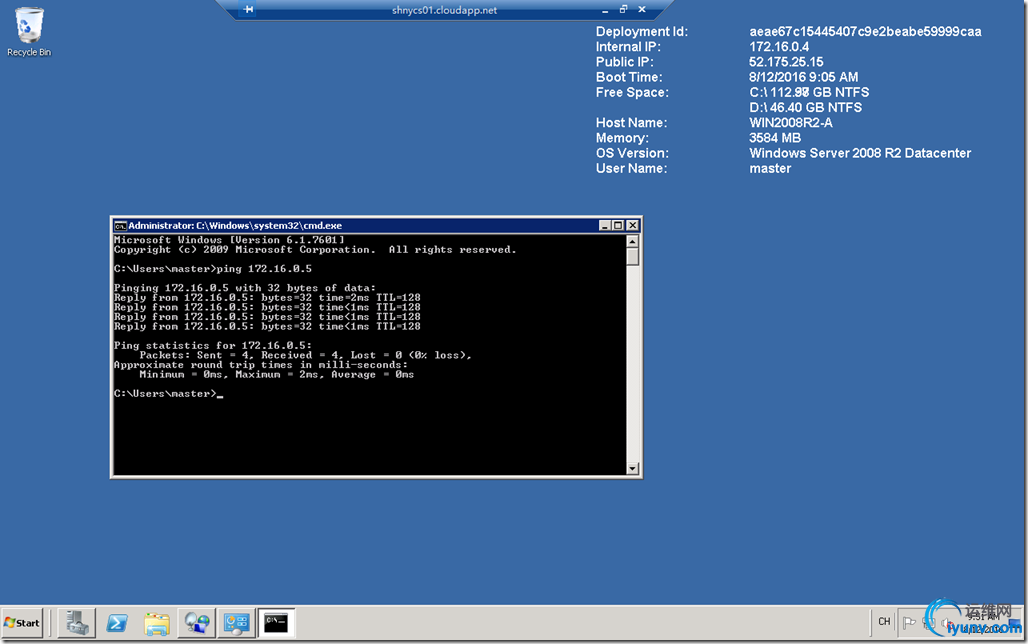Click the 'ping 172.16.0.5' command line text
This screenshot has width=1028, height=644.
(264, 269)
